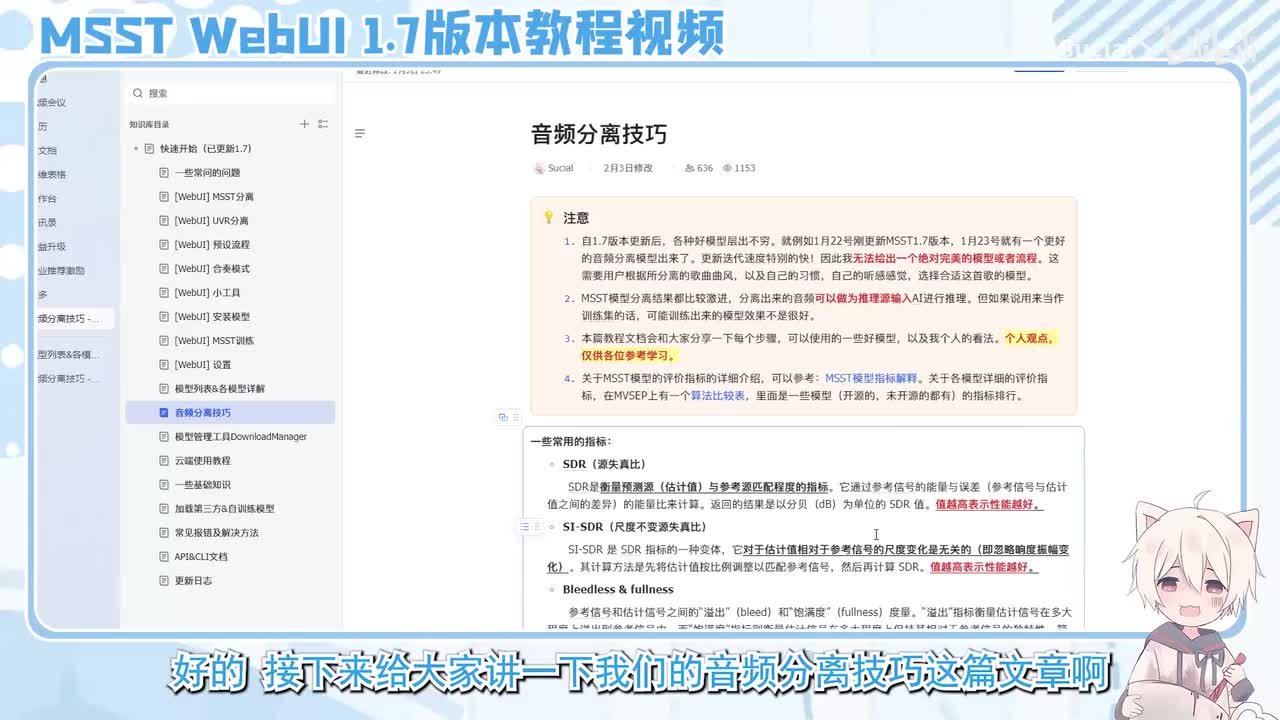Open author Sucial profile link

(x=560, y=168)
